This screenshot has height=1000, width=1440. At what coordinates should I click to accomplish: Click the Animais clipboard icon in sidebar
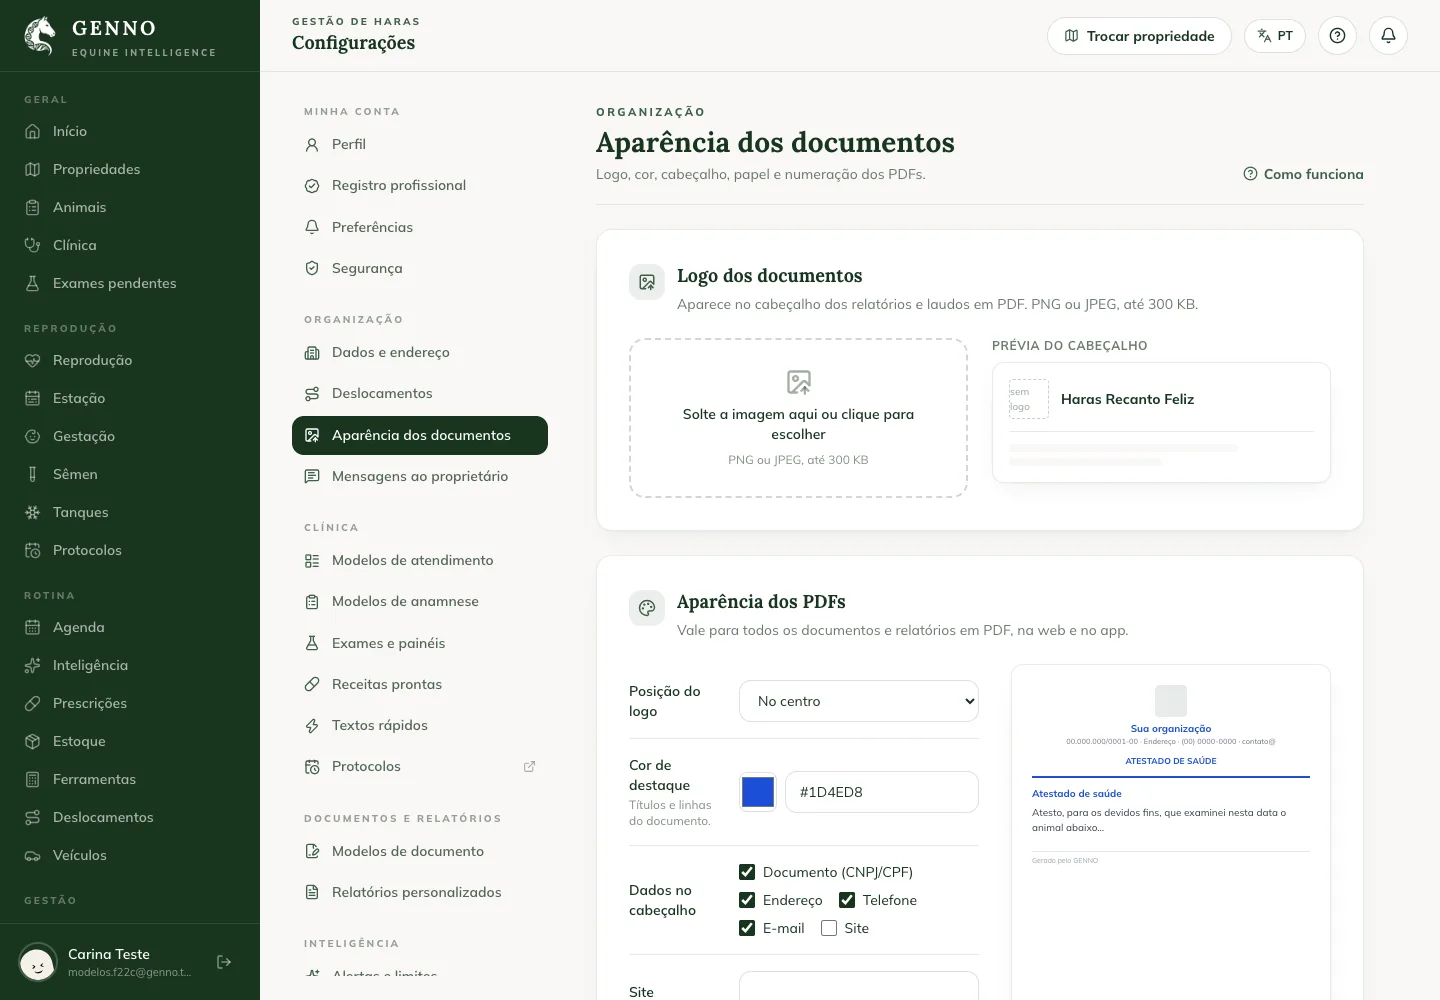point(32,207)
